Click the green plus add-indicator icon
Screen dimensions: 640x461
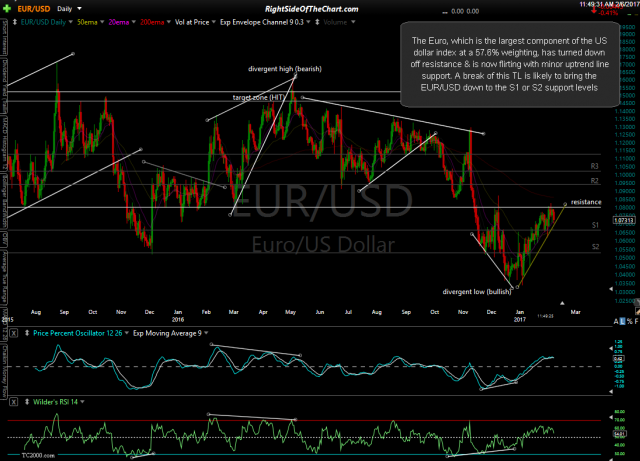(7, 8)
